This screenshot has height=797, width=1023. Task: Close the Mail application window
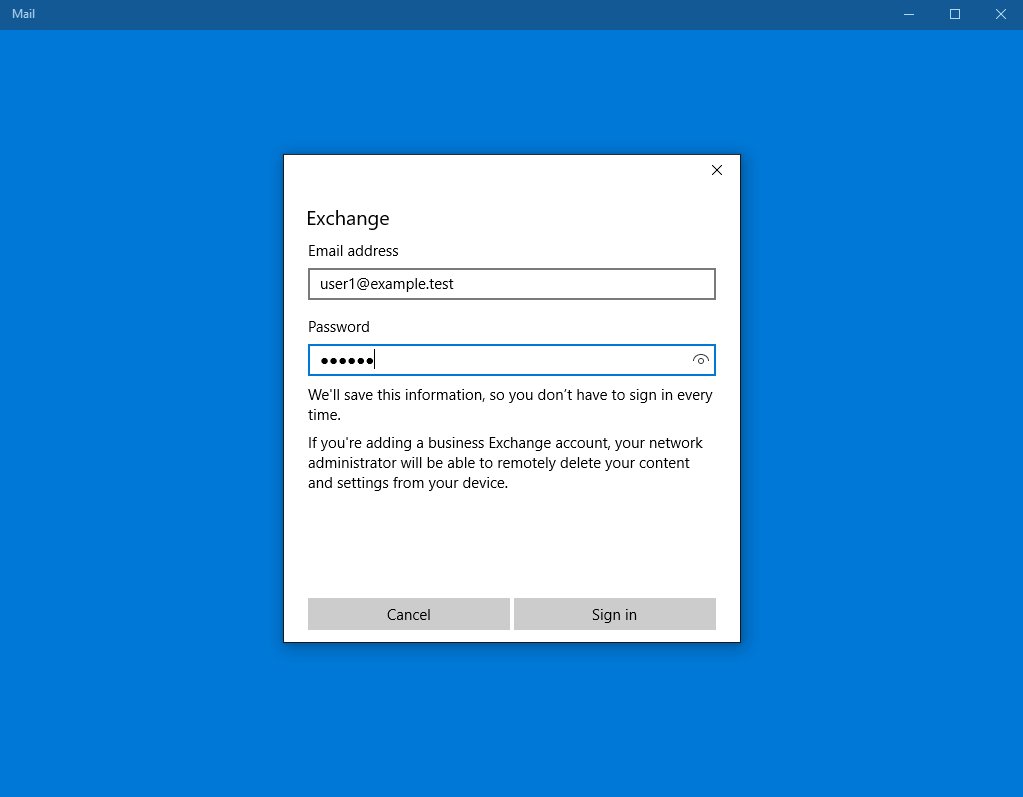[1000, 14]
